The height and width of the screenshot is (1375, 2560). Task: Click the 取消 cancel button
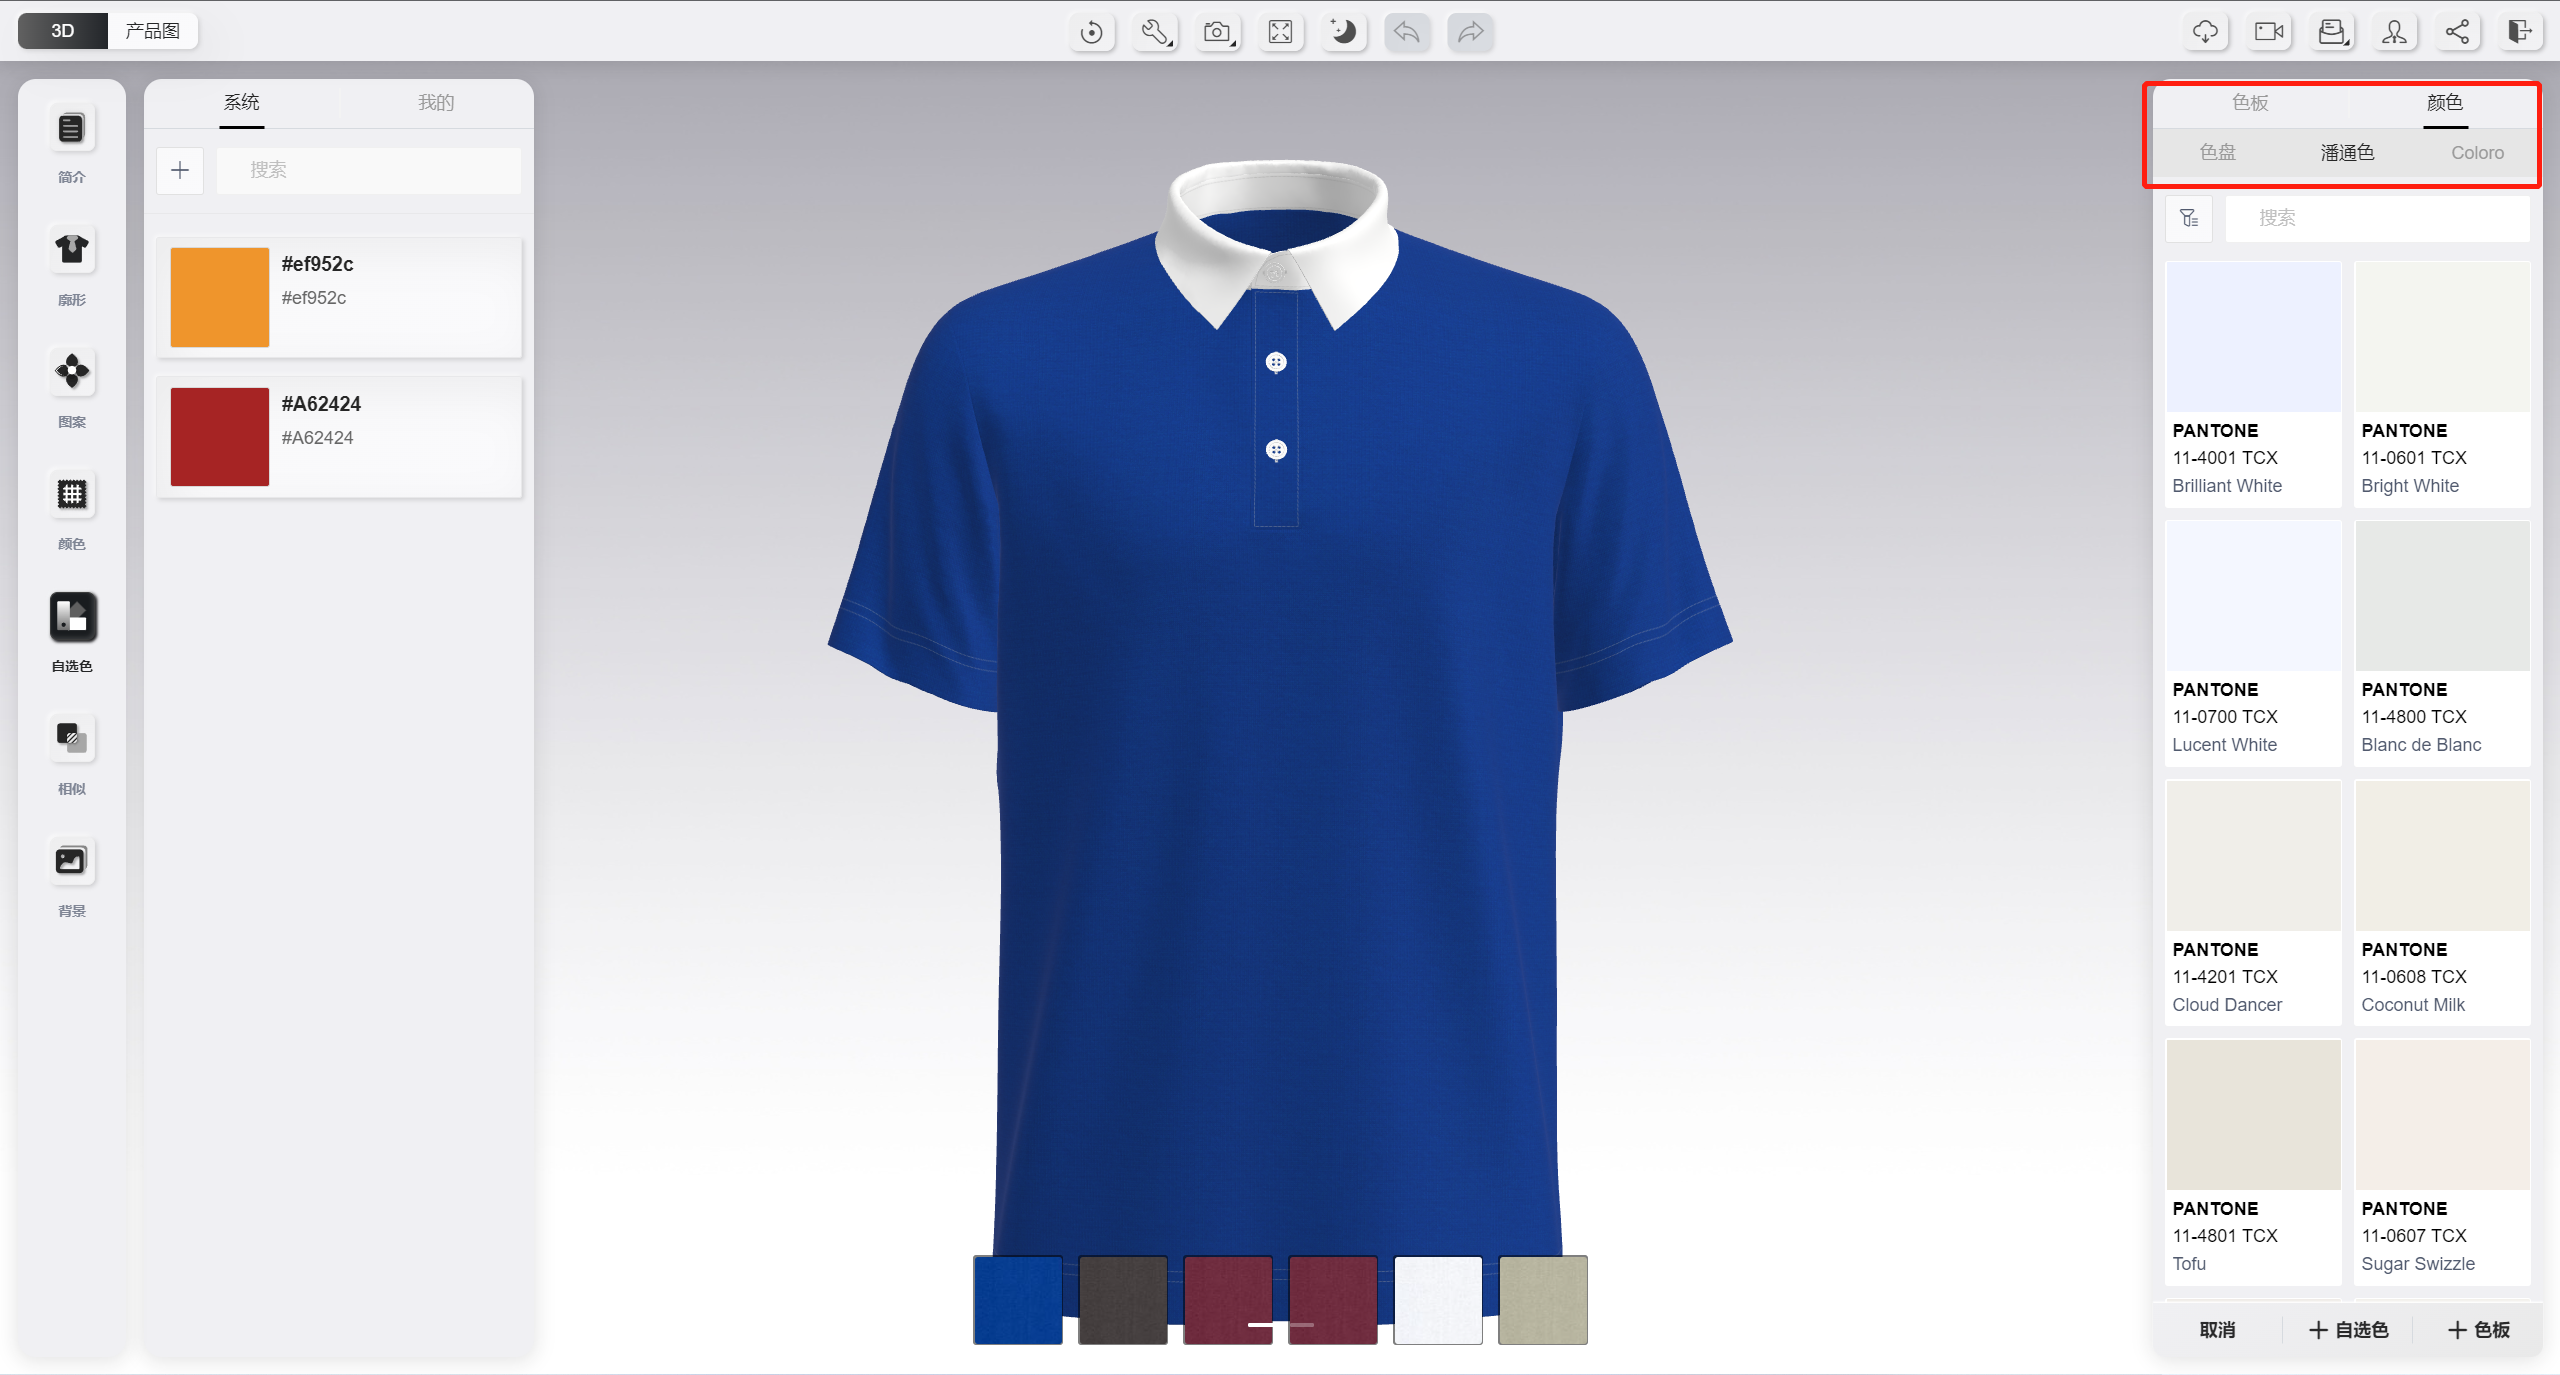click(x=2217, y=1330)
